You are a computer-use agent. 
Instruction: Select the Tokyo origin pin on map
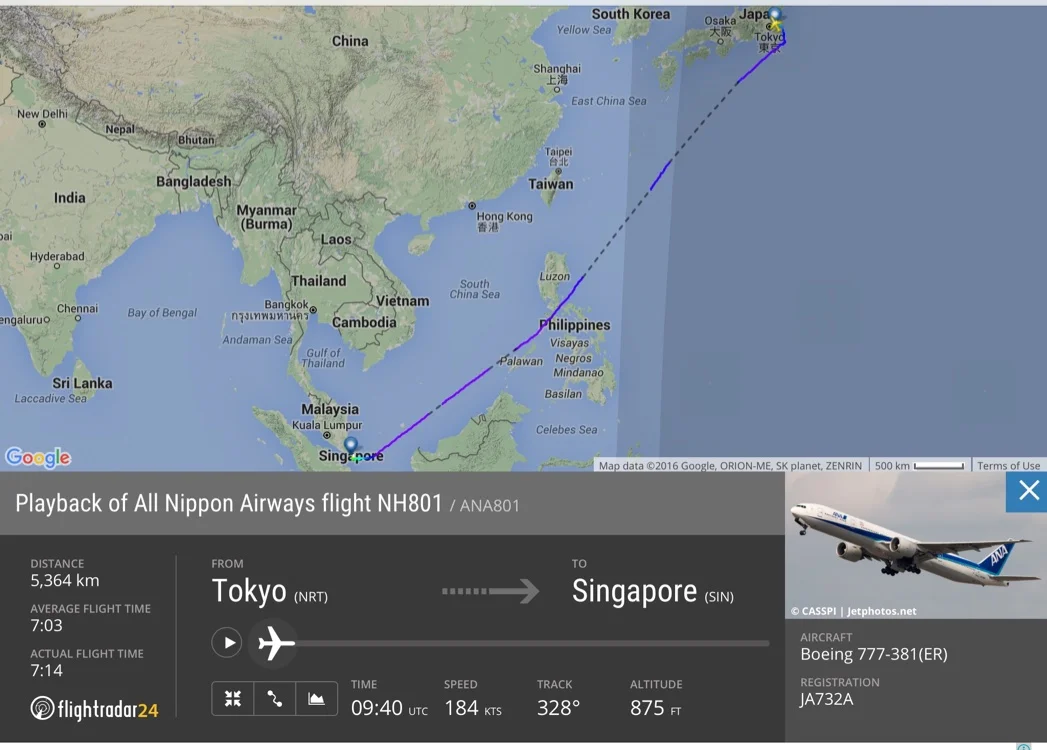[x=775, y=14]
